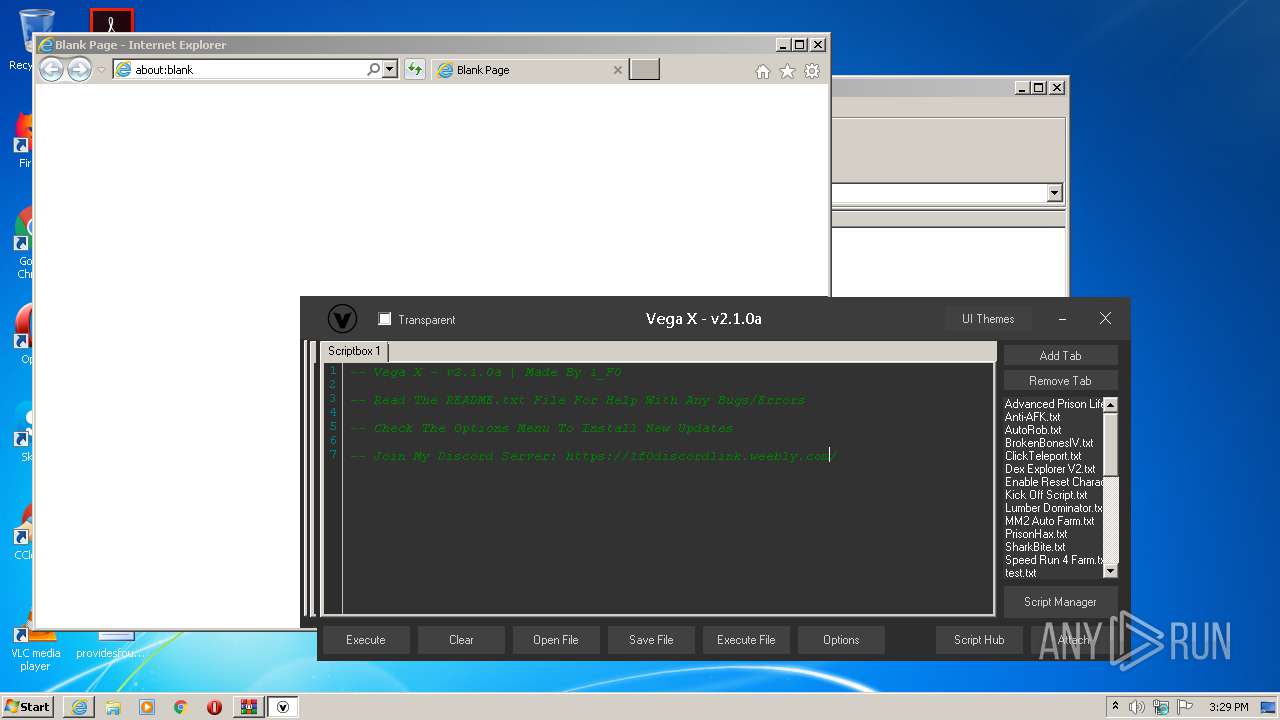Viewport: 1280px width, 720px height.
Task: Open the UI Themes menu
Action: point(988,319)
